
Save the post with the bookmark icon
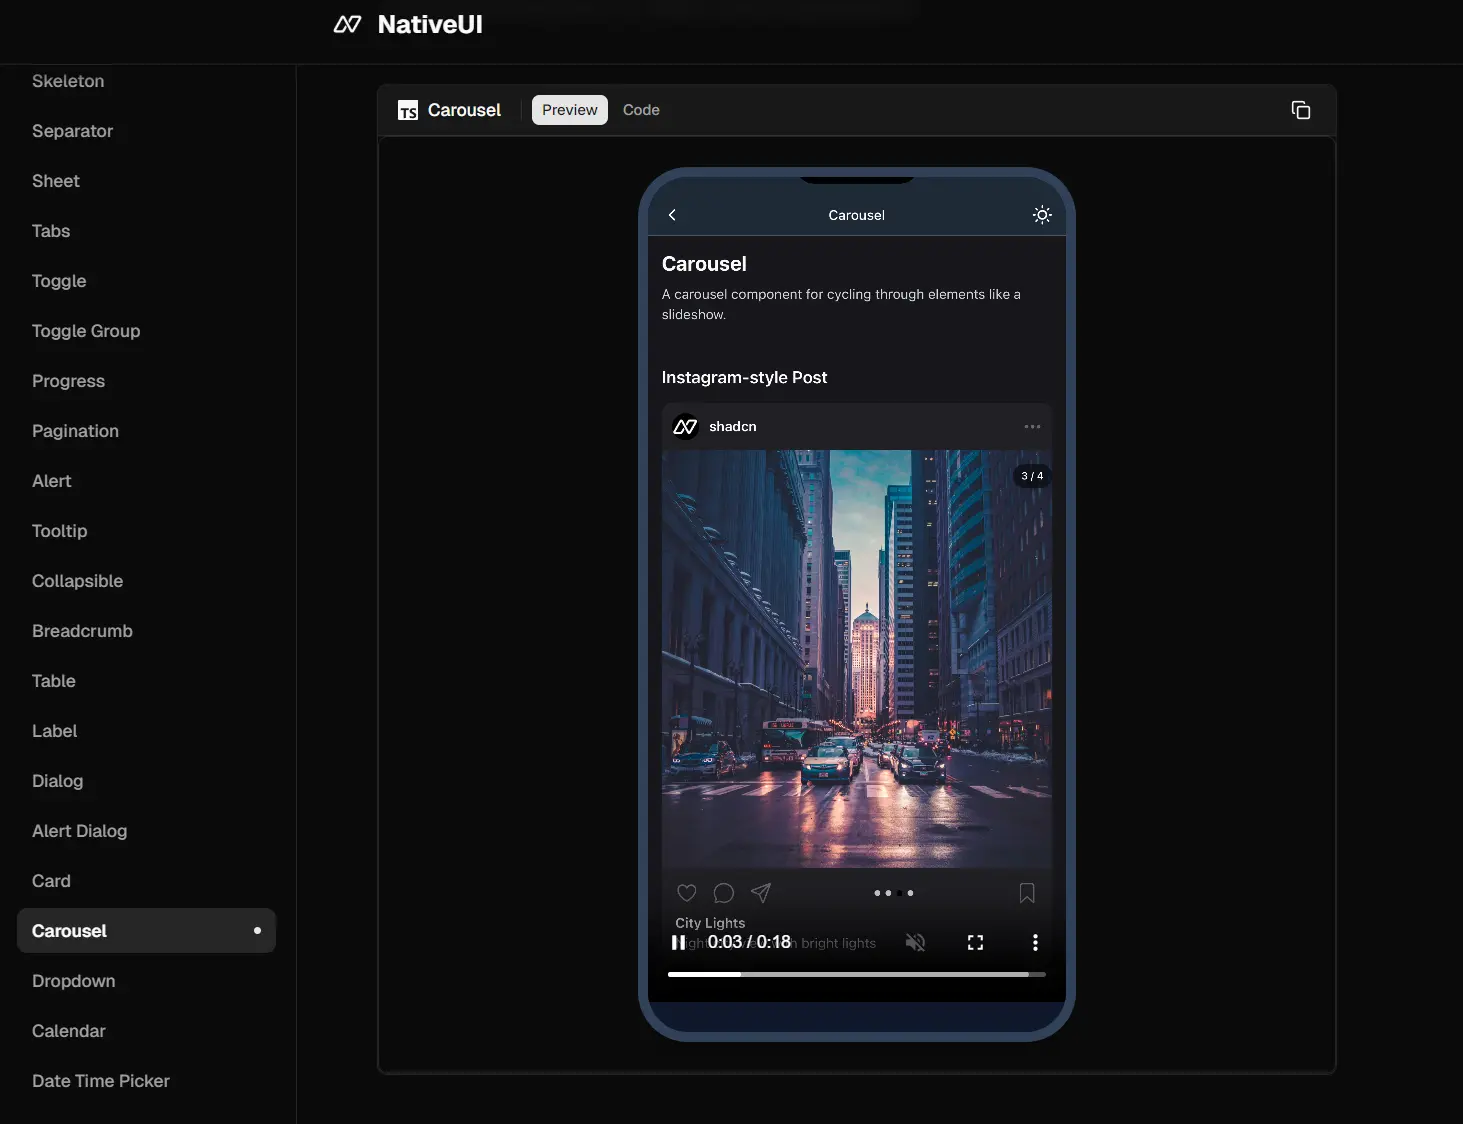click(1027, 893)
